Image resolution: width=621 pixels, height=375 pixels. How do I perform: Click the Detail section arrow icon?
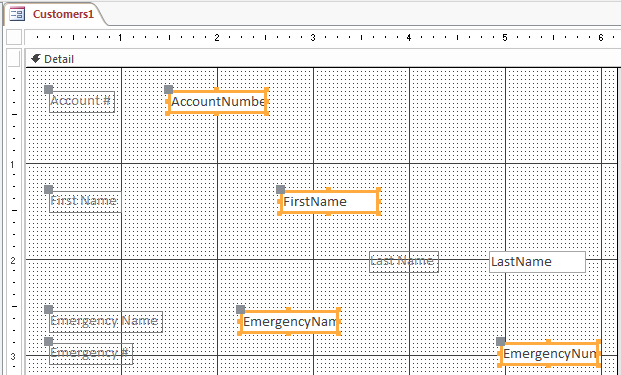[x=36, y=59]
